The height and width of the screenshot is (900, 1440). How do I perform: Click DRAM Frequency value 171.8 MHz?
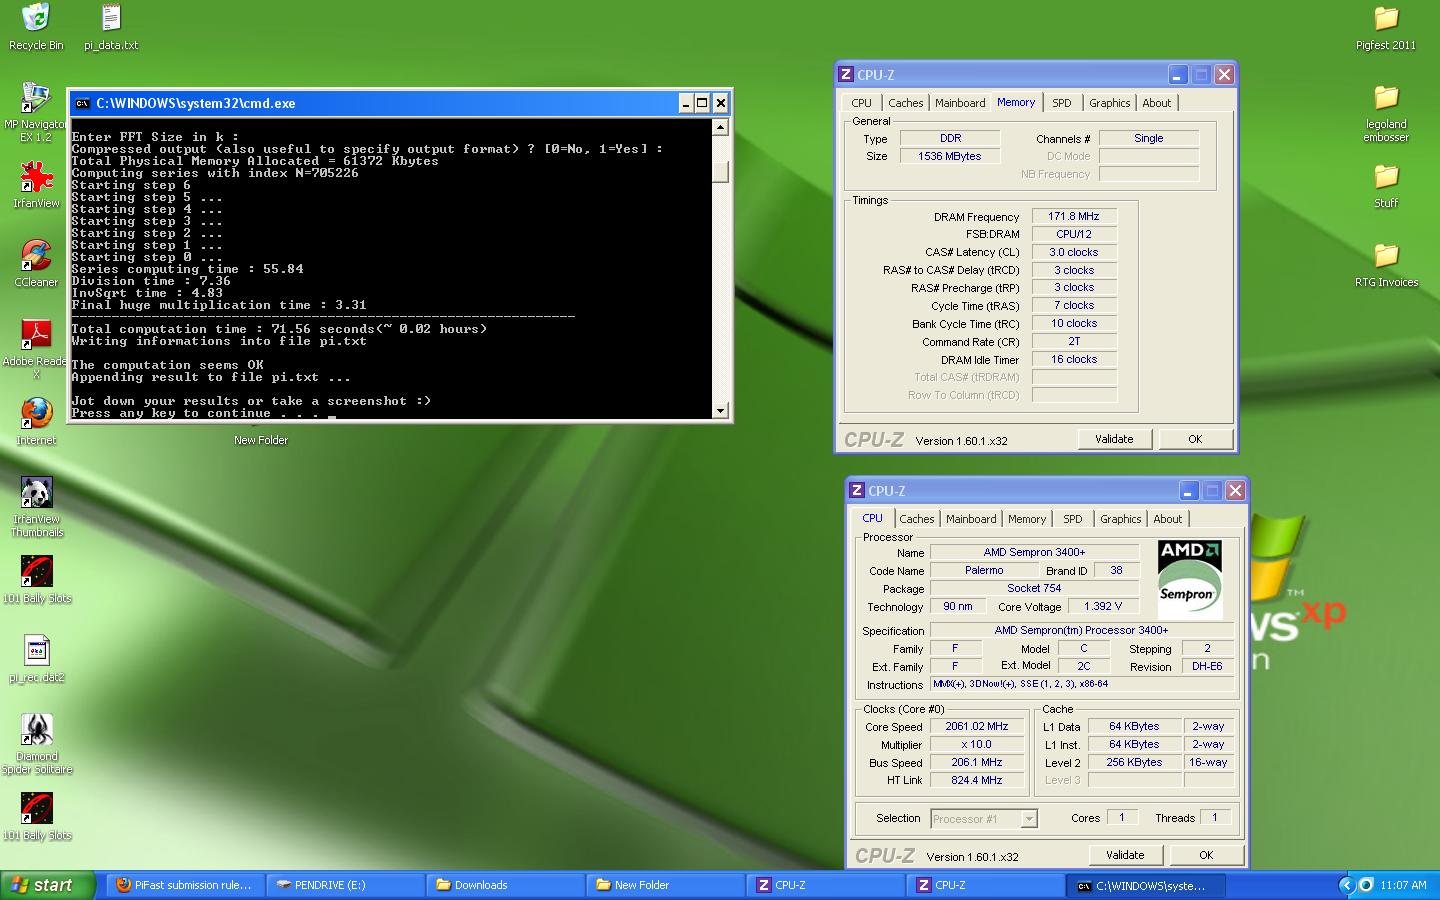1074,216
